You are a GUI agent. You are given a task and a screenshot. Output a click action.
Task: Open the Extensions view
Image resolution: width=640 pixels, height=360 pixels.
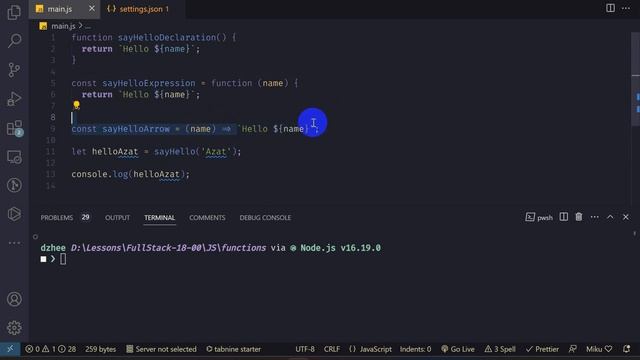[14, 128]
